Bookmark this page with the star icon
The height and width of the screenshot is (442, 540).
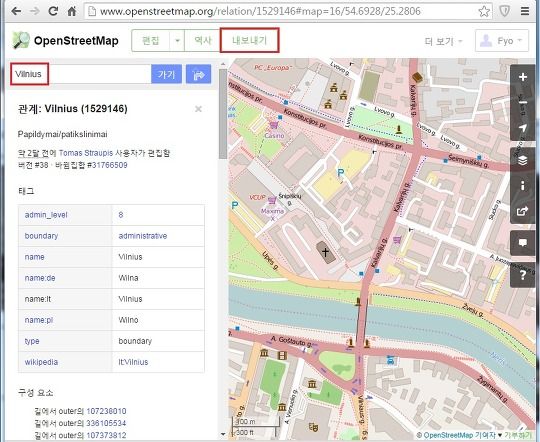[x=484, y=11]
